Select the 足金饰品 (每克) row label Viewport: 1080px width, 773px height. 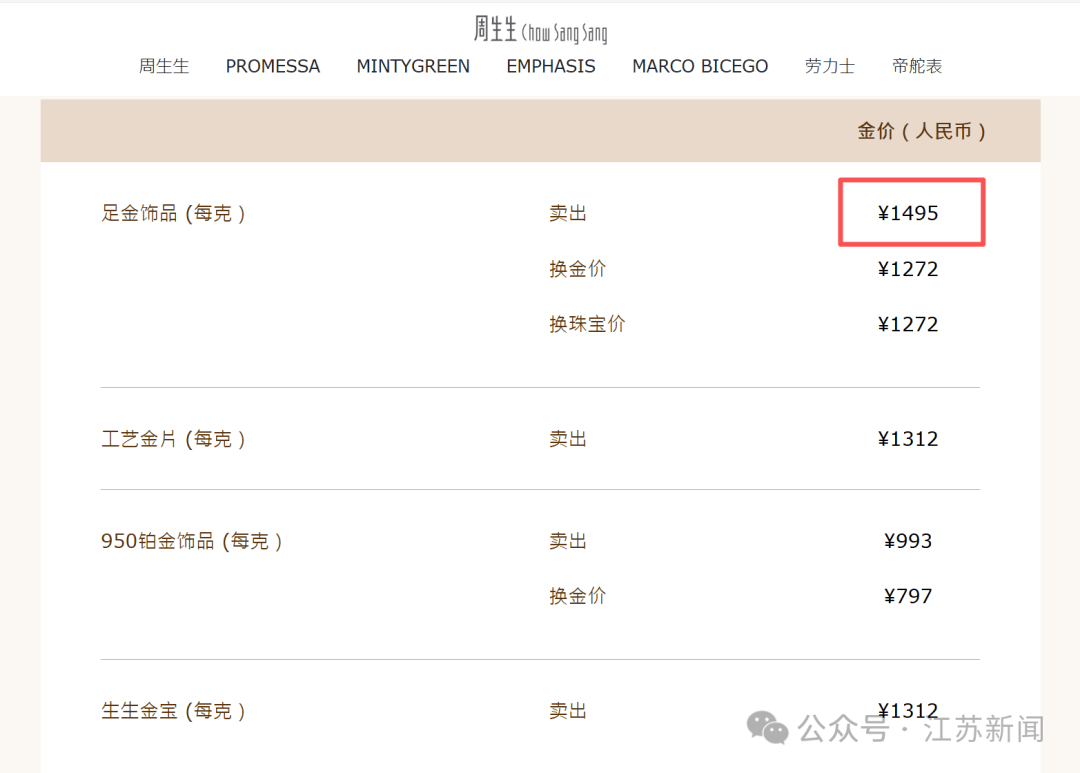point(174,213)
